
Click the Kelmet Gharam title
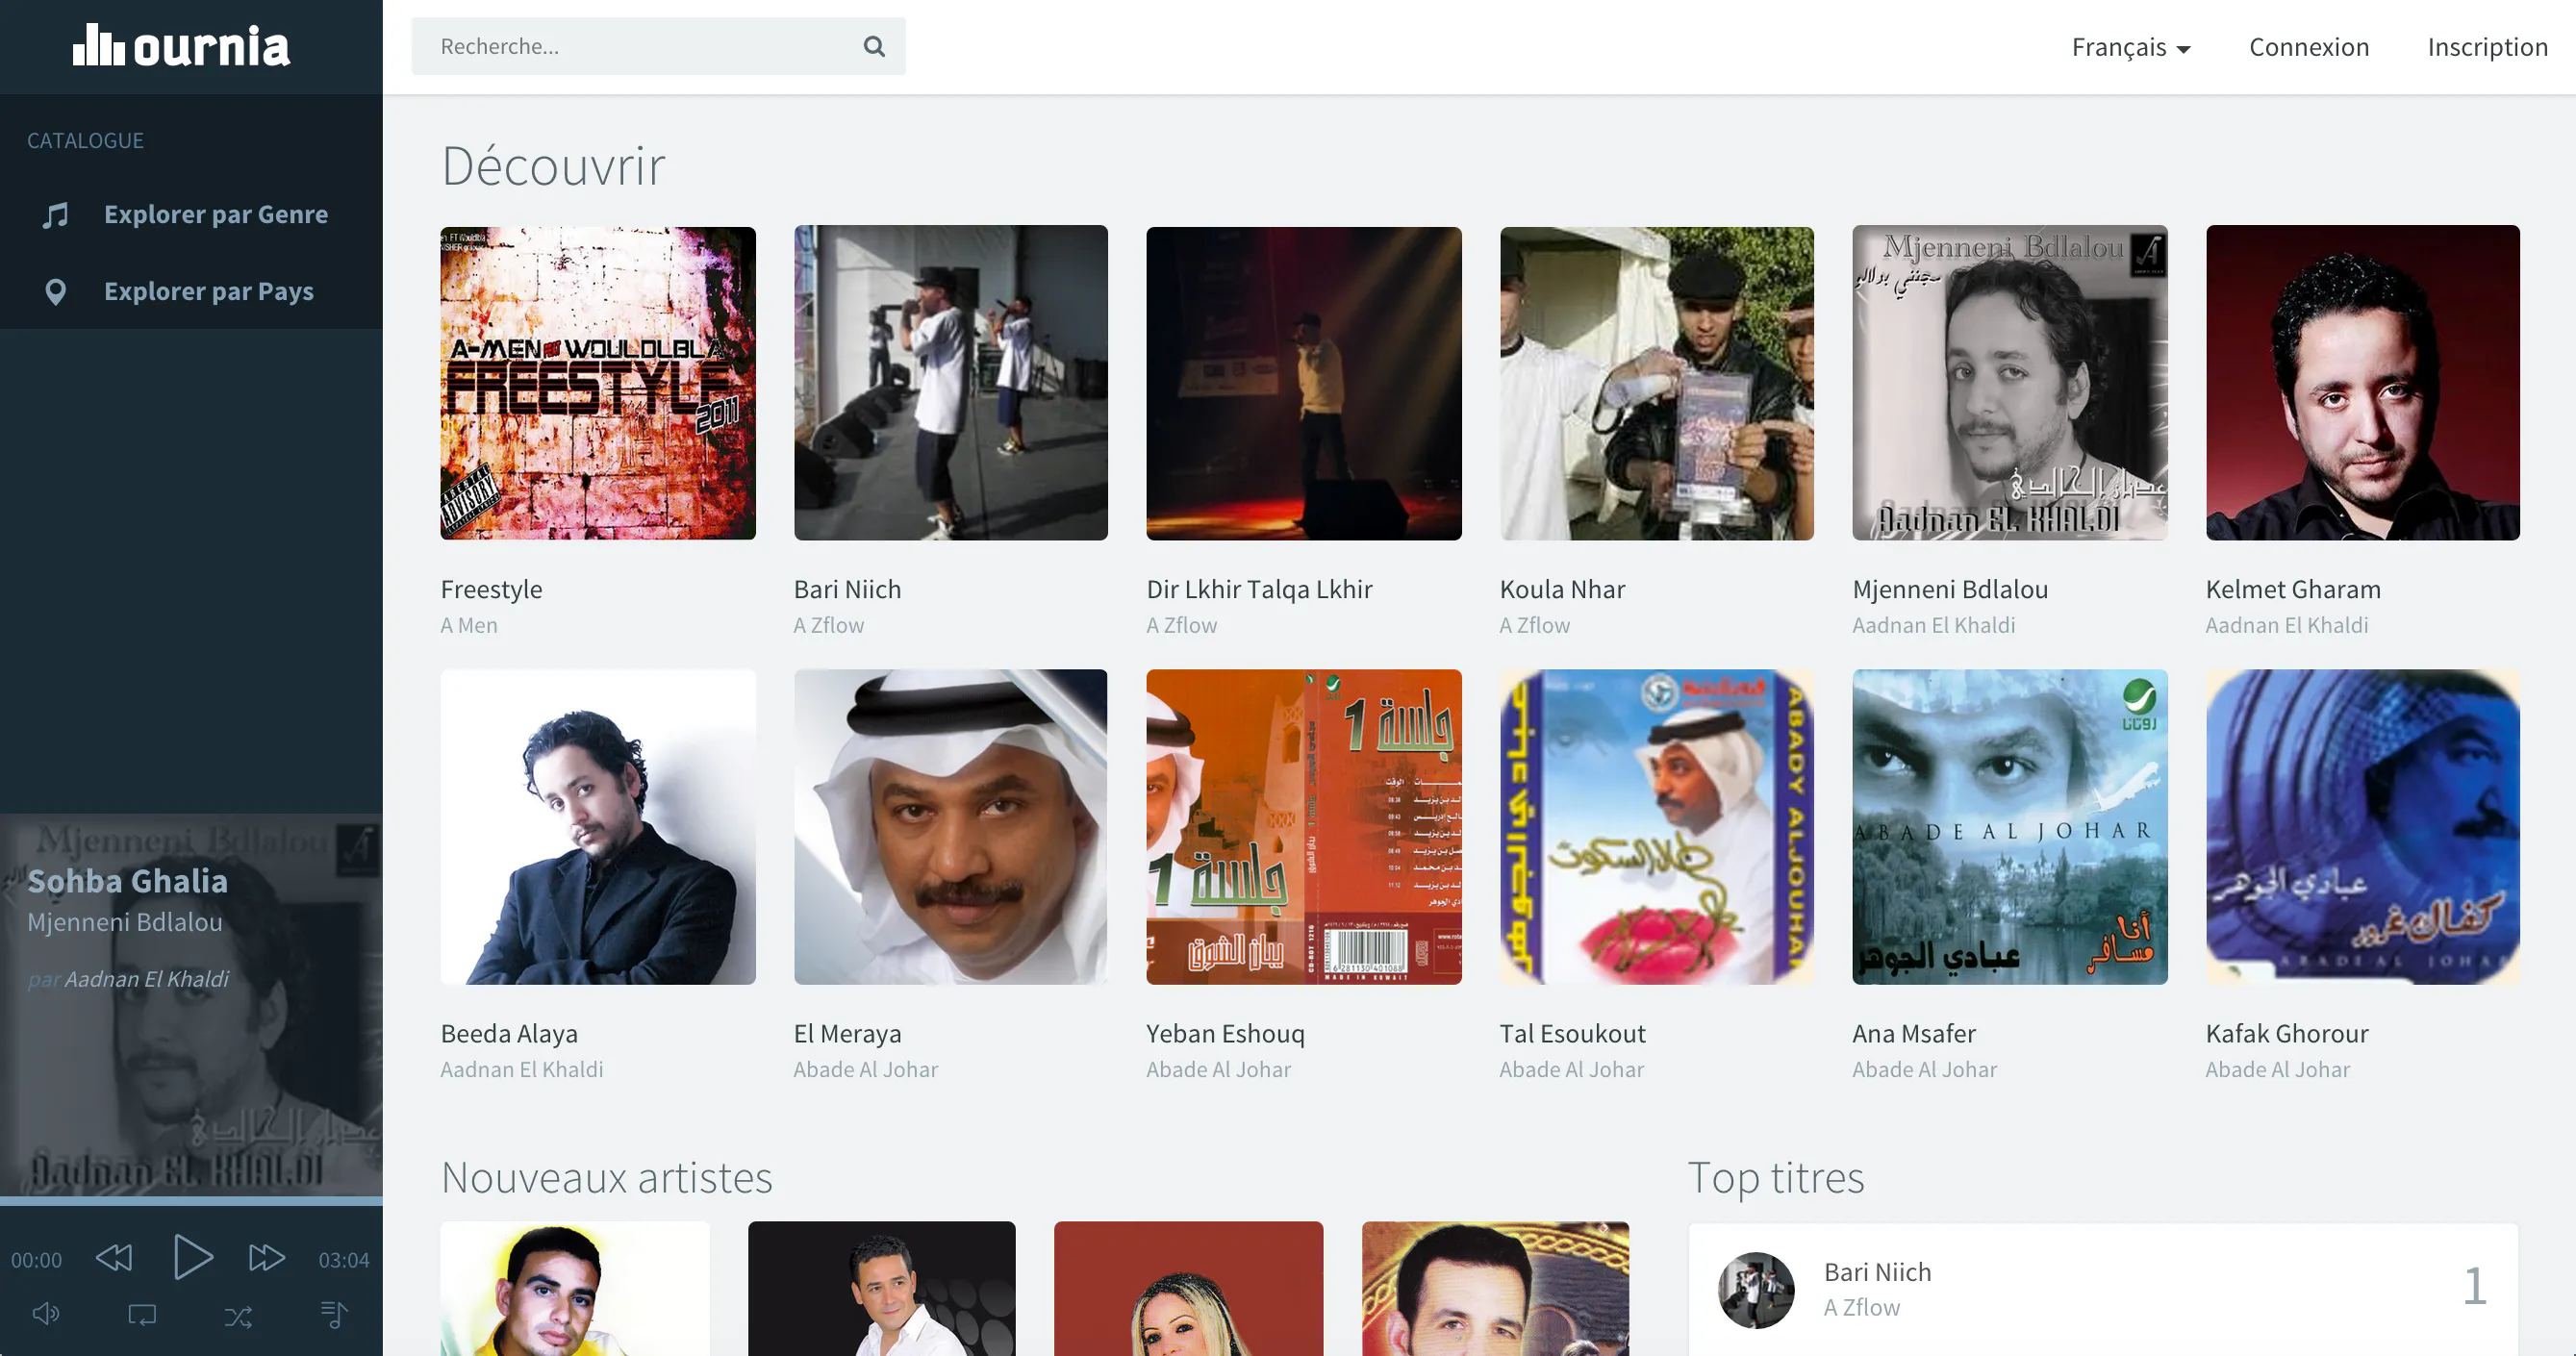pyautogui.click(x=2293, y=589)
